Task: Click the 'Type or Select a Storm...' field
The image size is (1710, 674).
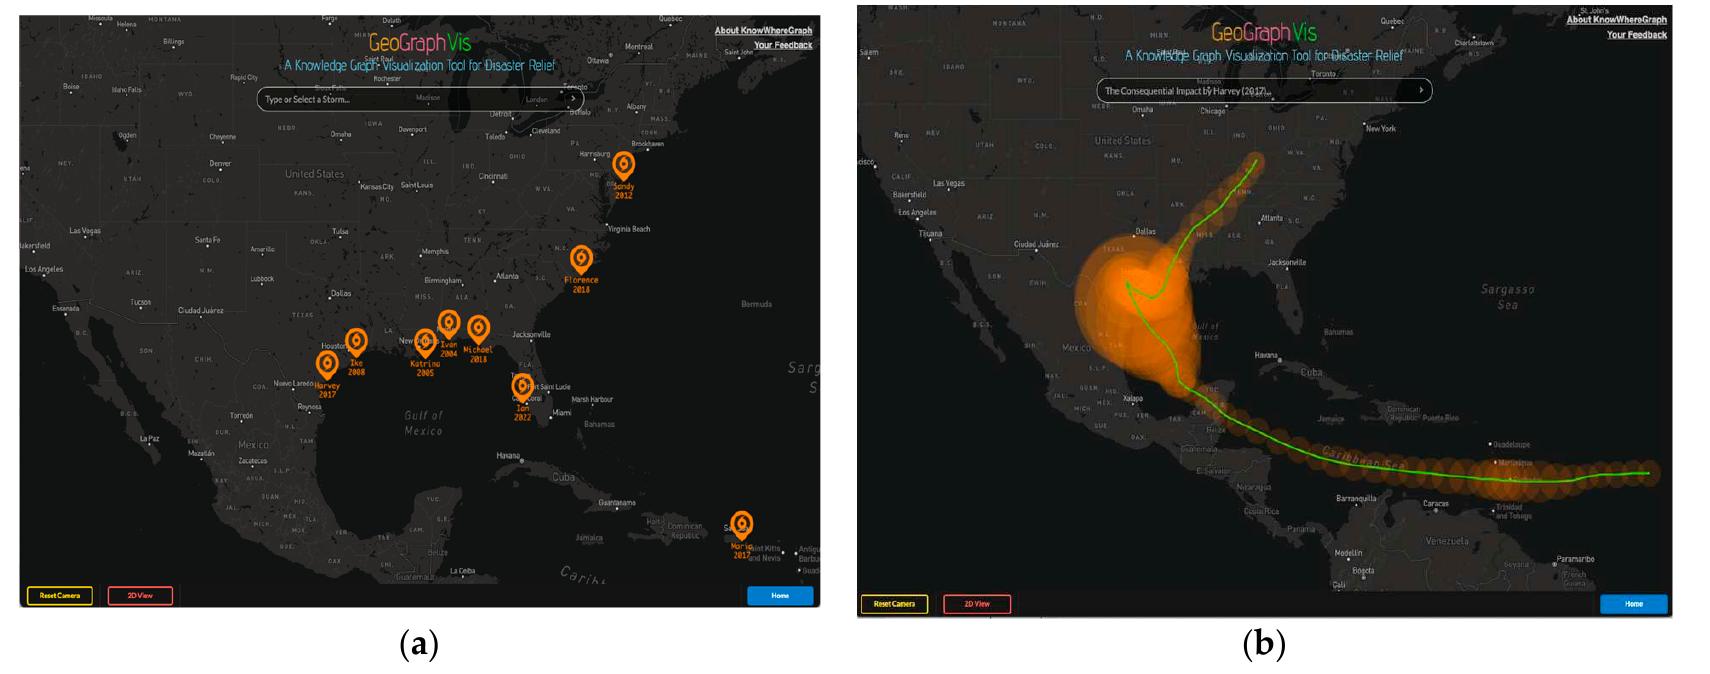Action: pos(421,99)
